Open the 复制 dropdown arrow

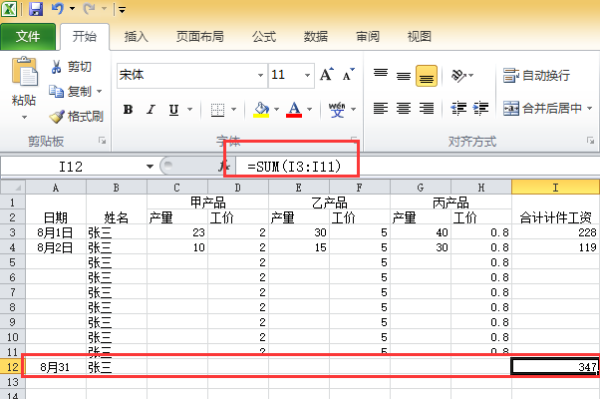(x=99, y=91)
